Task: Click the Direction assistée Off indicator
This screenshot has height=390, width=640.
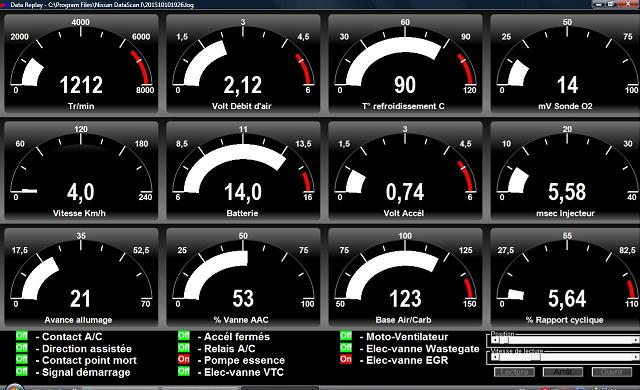Action: coord(22,348)
